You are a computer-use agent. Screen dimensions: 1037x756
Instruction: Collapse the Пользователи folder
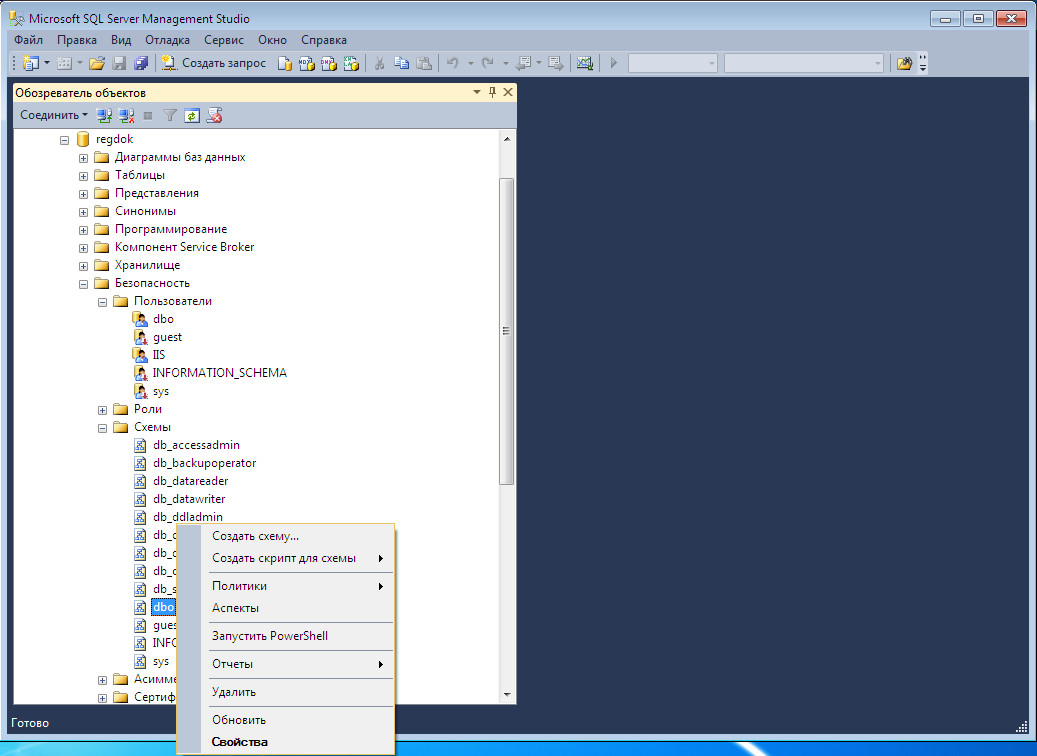tap(103, 302)
